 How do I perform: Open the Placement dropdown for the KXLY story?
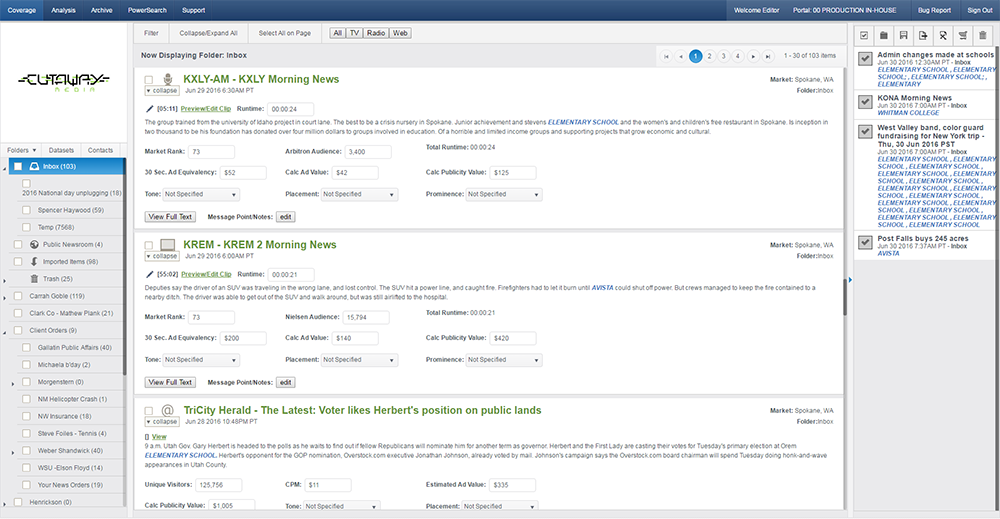click(x=359, y=194)
